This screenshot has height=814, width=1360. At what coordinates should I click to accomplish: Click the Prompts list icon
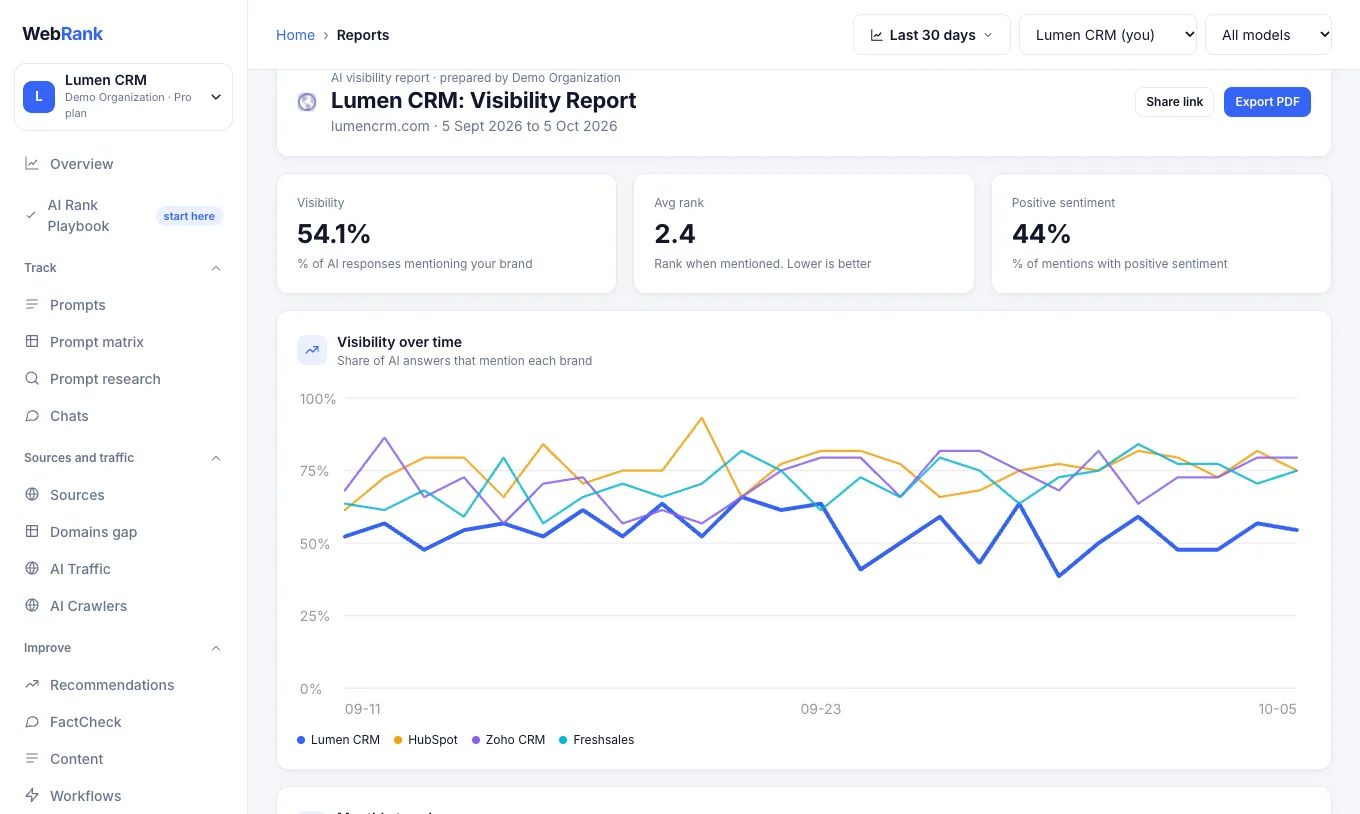point(32,305)
